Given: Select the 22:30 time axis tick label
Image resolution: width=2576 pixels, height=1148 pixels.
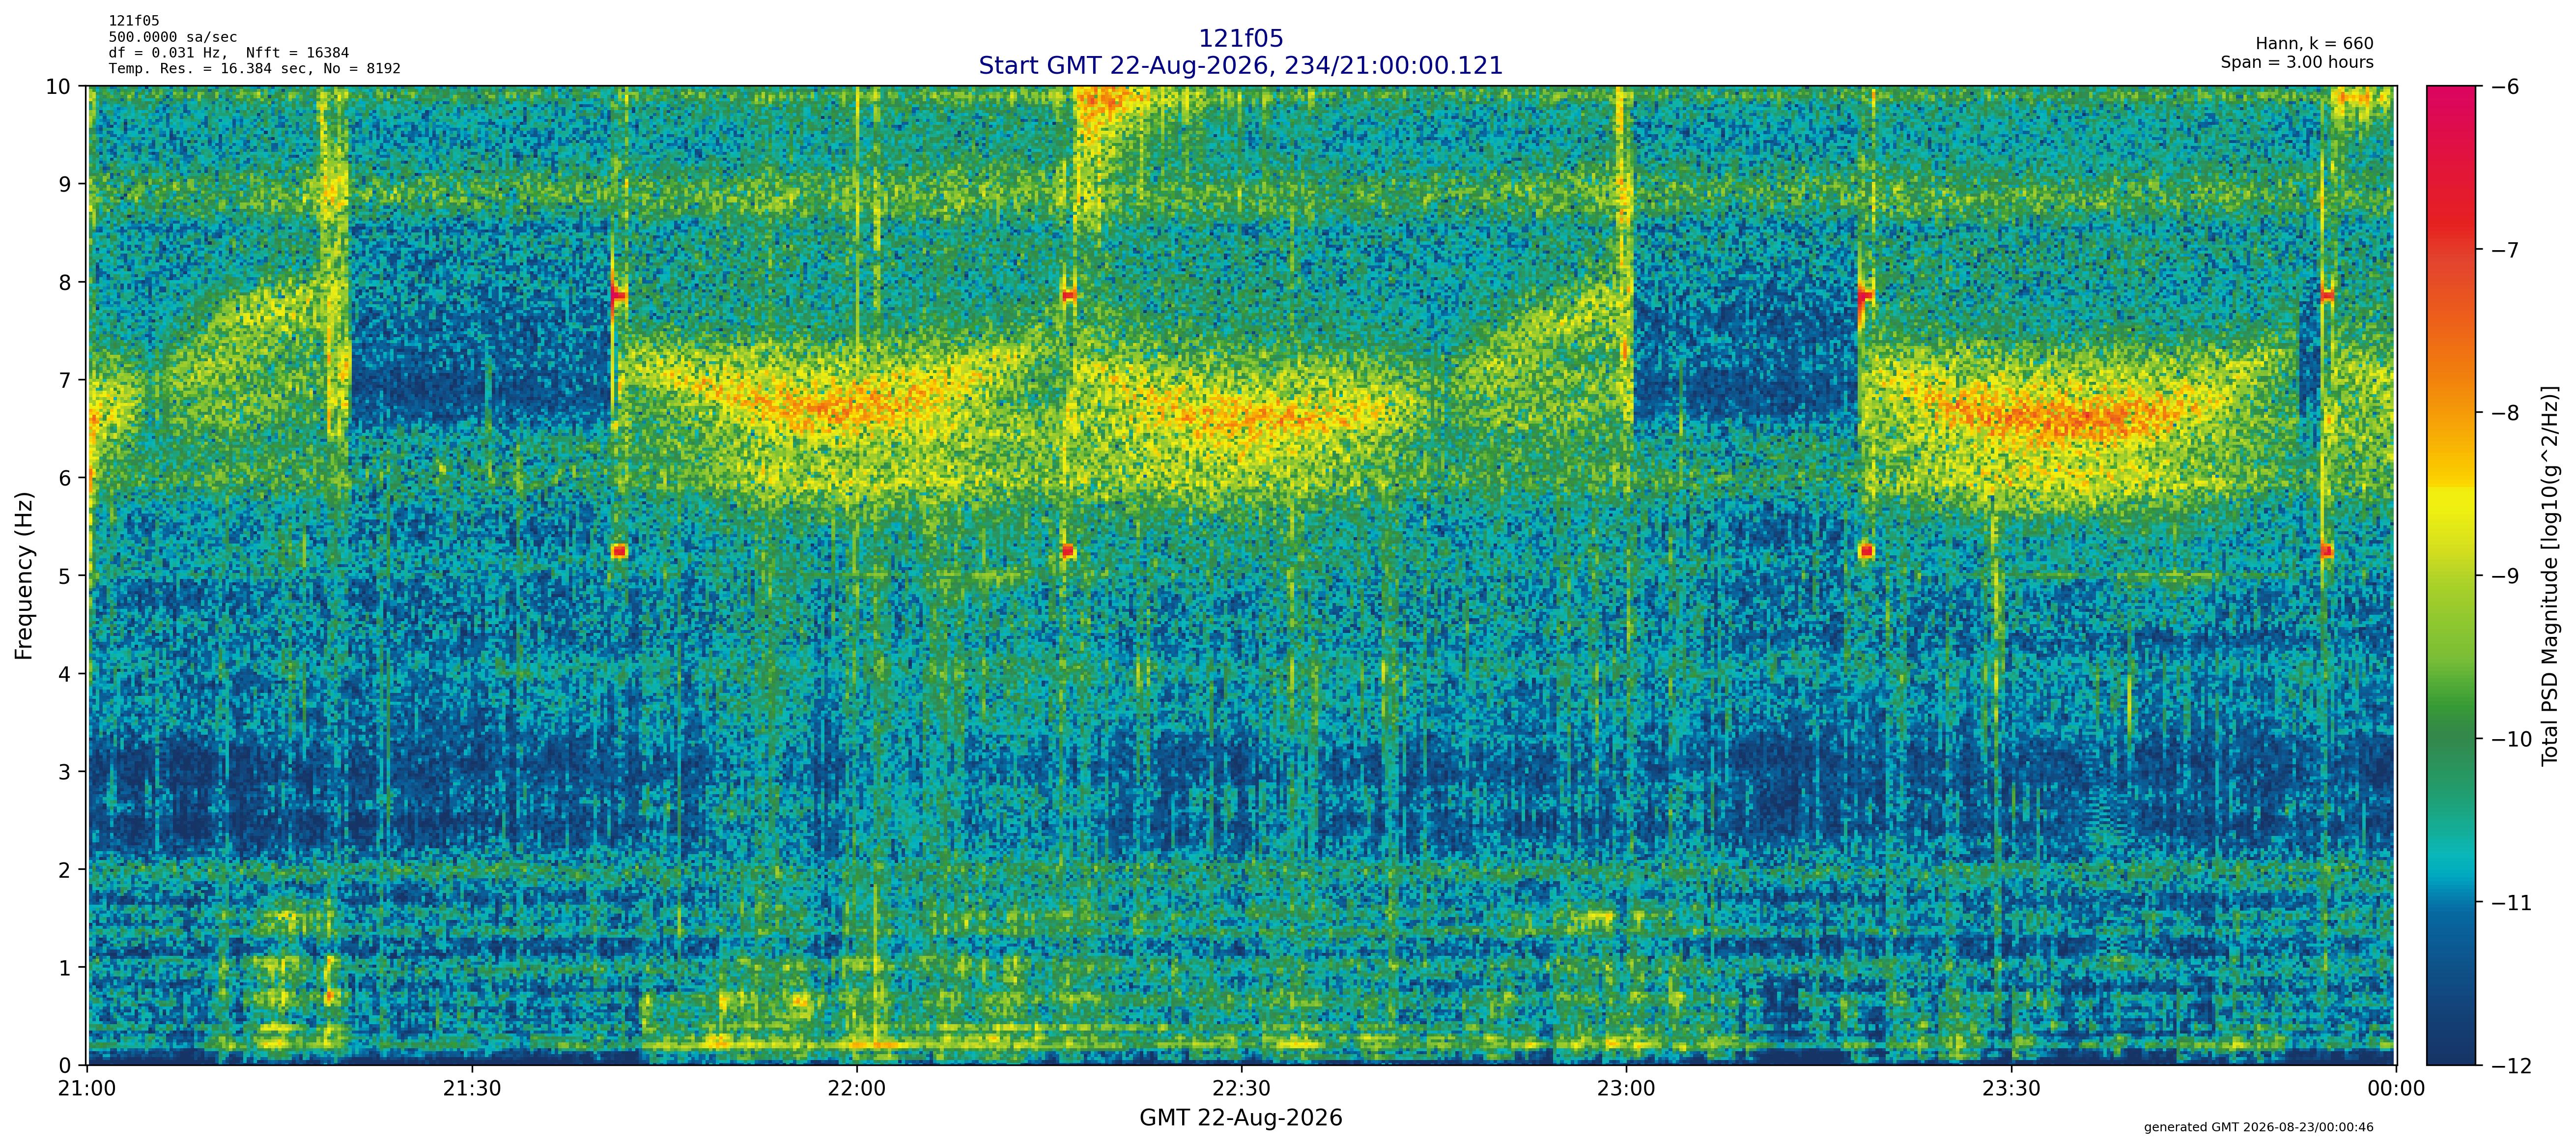Looking at the screenshot, I should (x=1241, y=1088).
